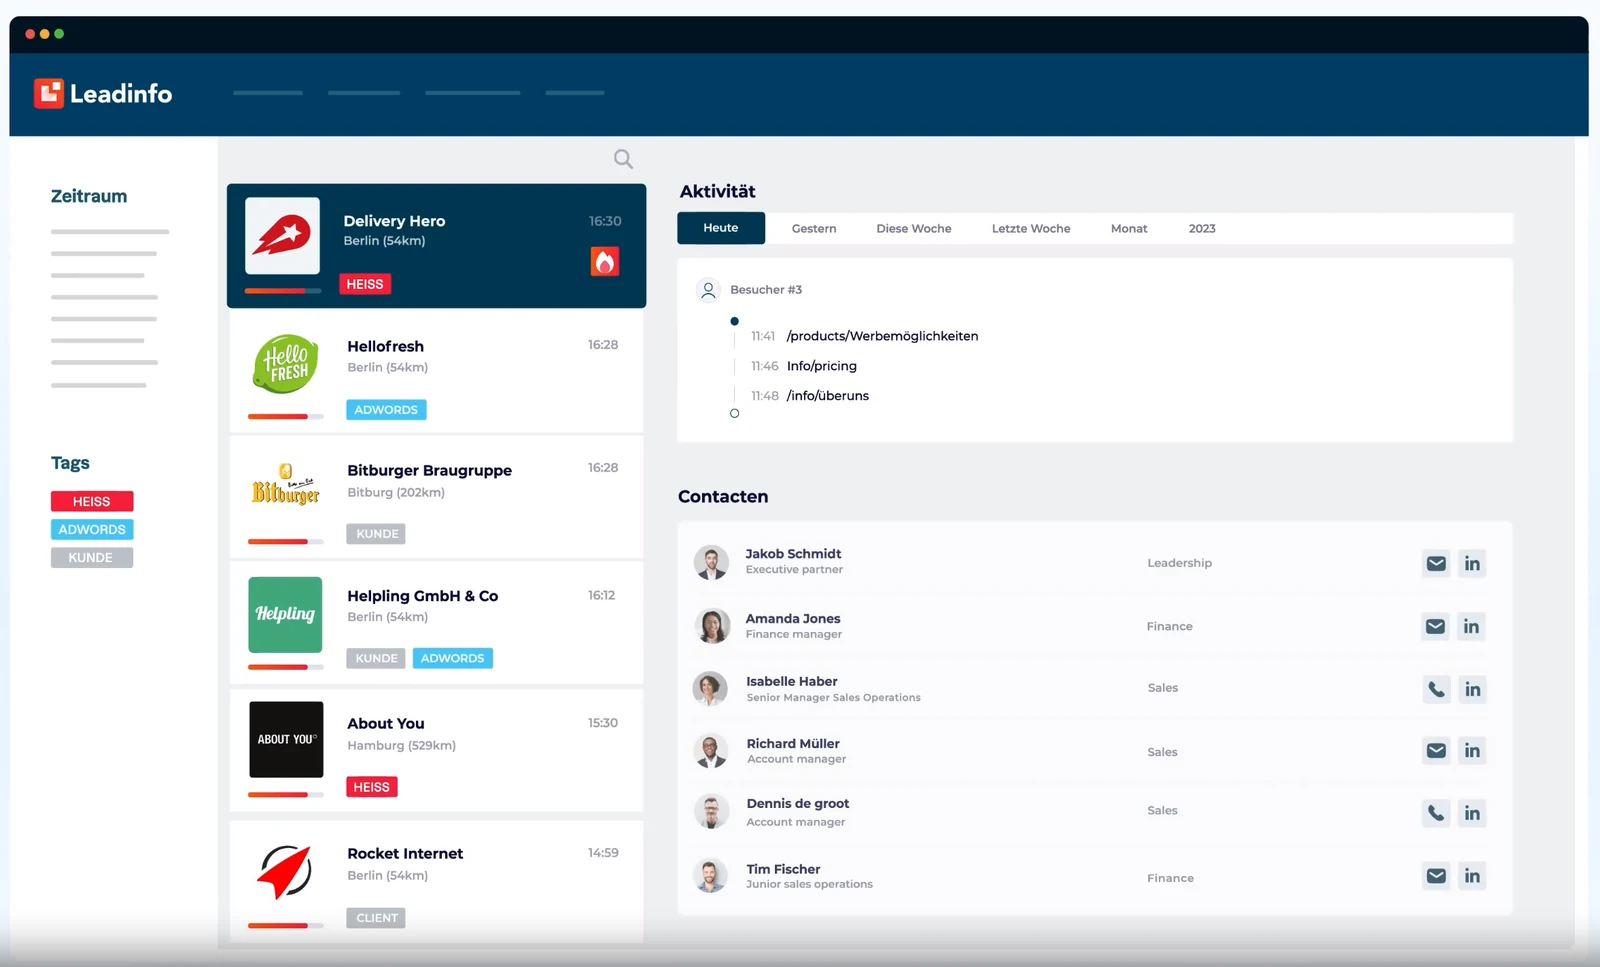Image resolution: width=1600 pixels, height=967 pixels.
Task: Click the /info/überuns page visit
Action: (828, 396)
